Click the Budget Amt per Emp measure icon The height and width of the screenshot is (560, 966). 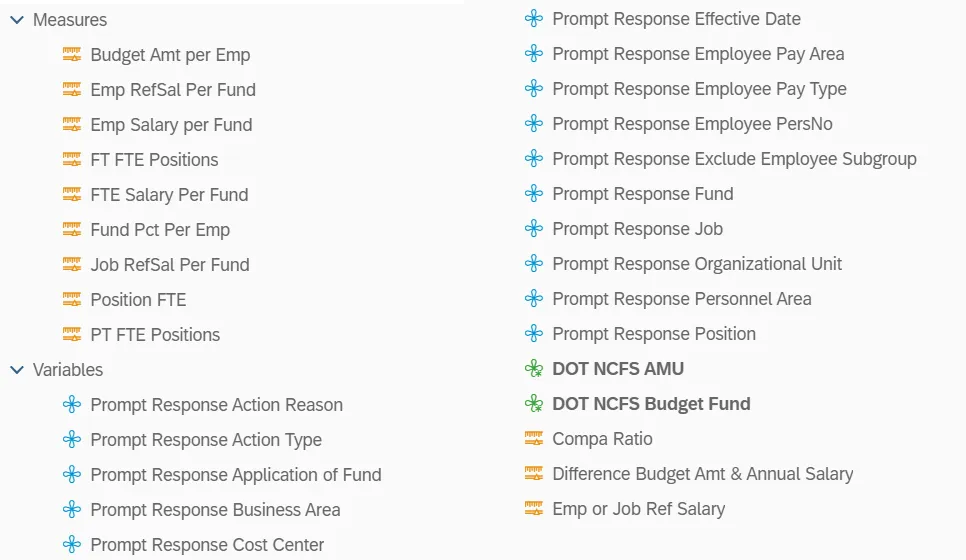tap(71, 55)
